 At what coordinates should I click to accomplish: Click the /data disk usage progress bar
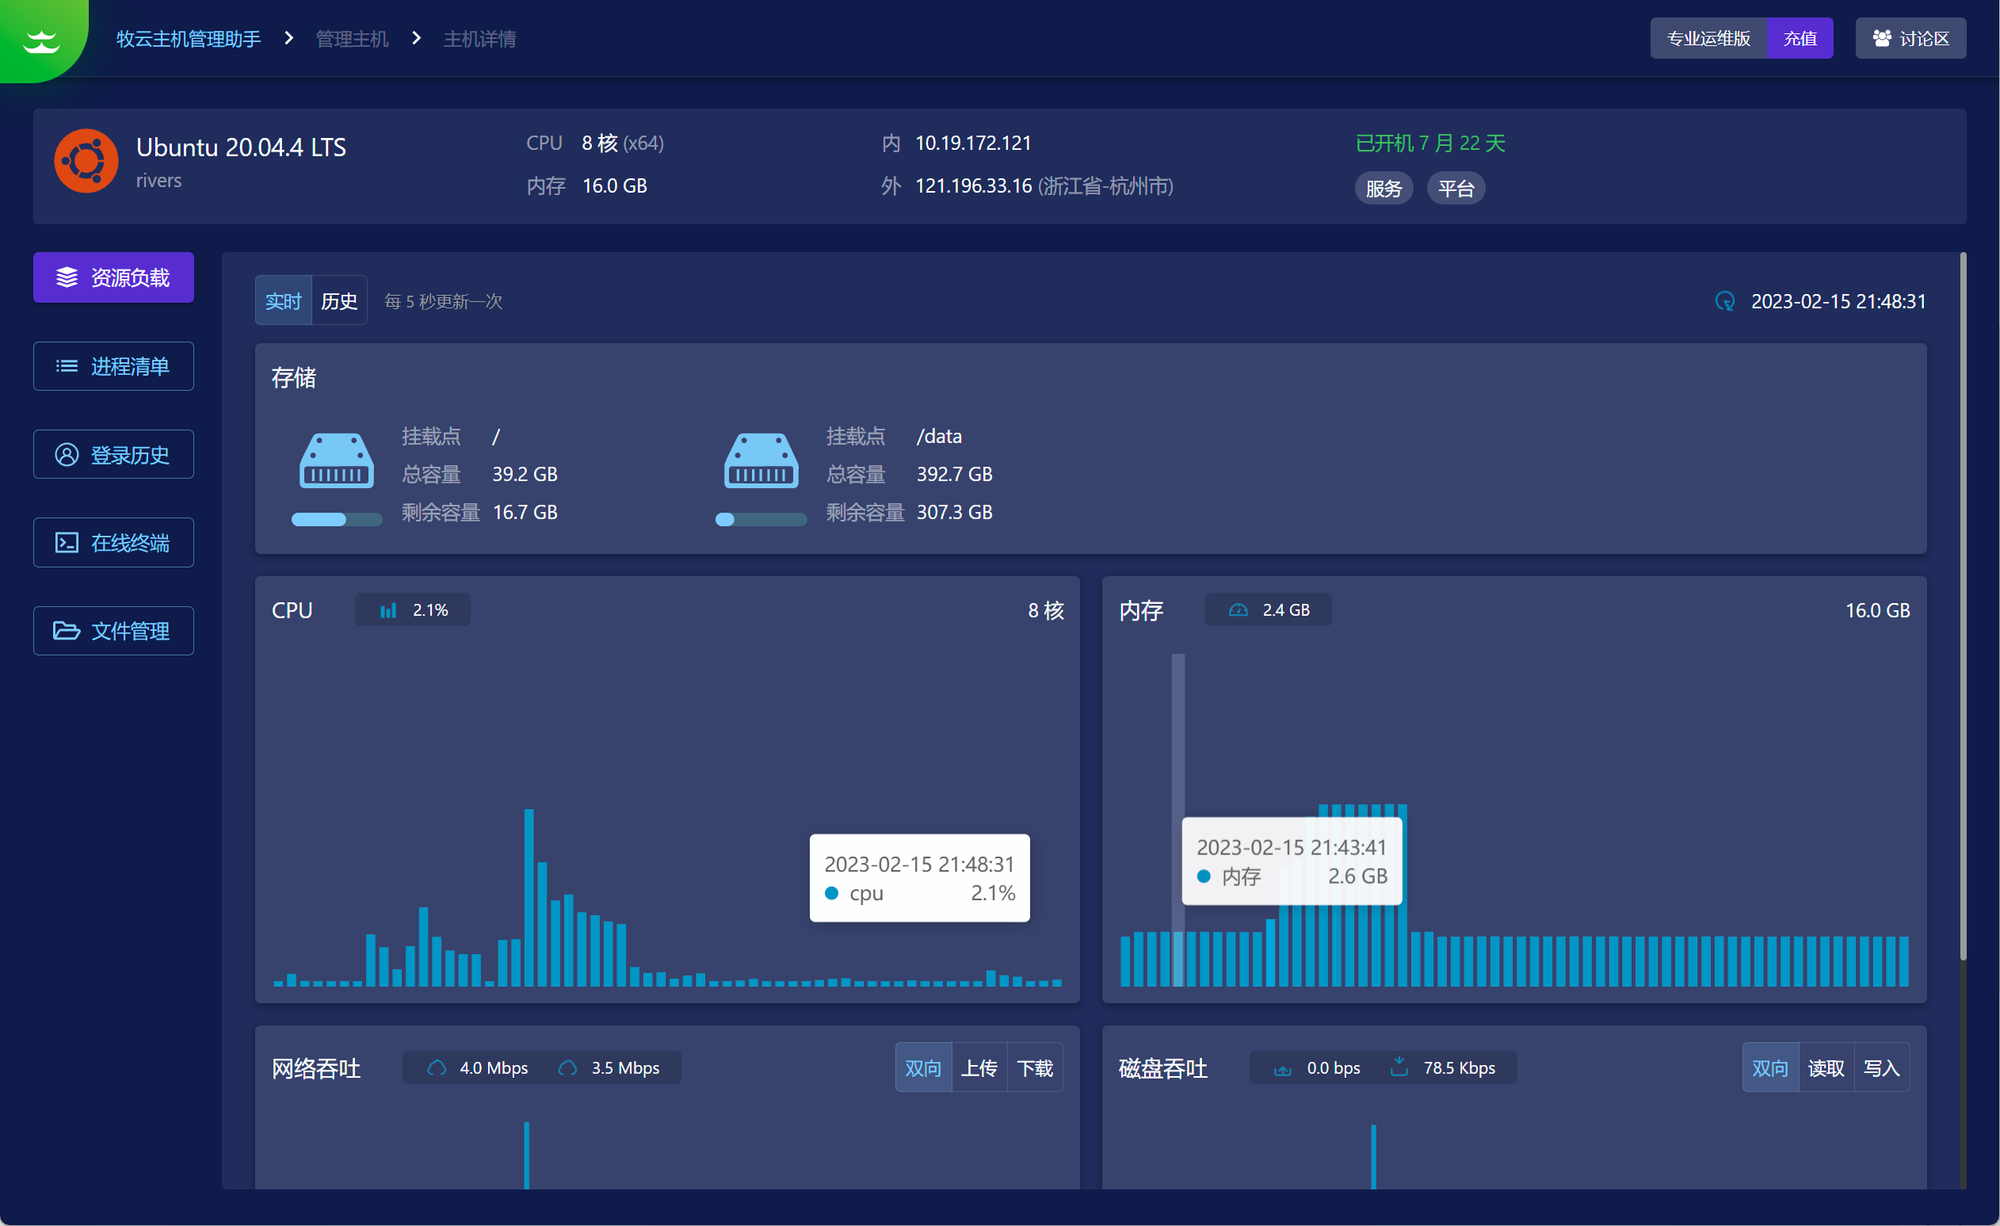coord(761,519)
